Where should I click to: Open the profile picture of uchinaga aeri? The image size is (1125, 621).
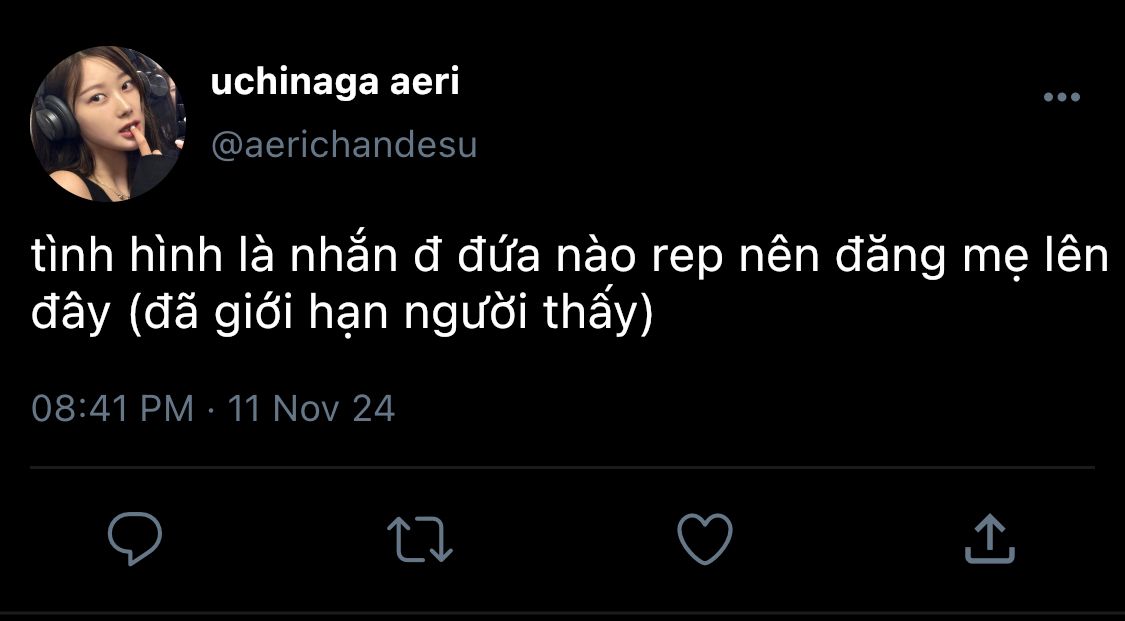click(108, 124)
